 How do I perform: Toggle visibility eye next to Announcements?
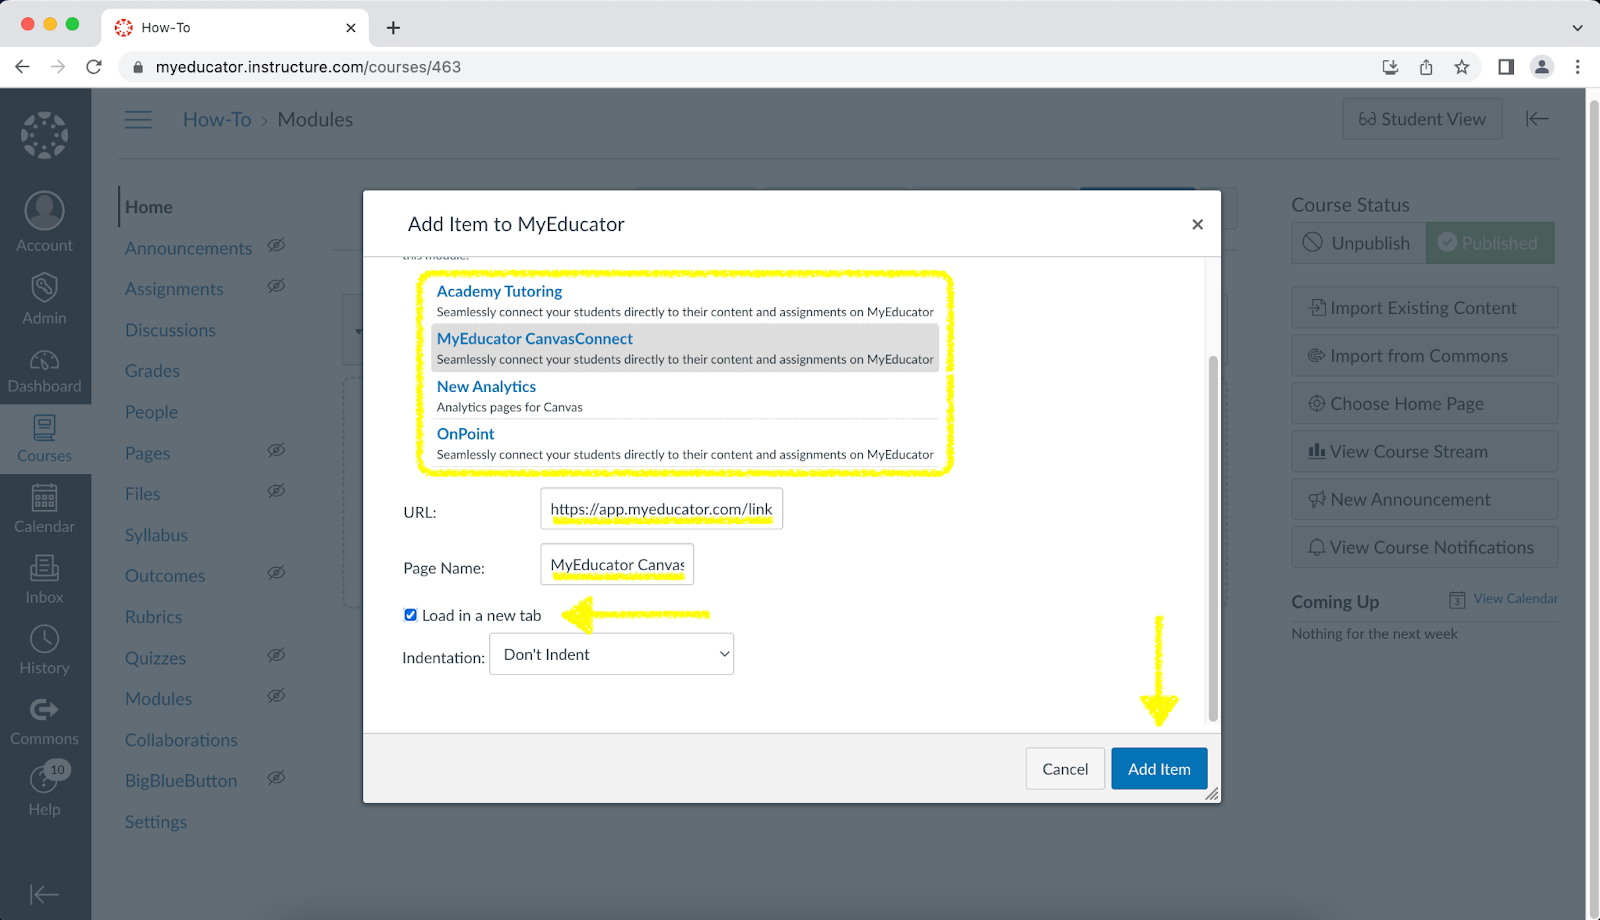click(x=277, y=246)
